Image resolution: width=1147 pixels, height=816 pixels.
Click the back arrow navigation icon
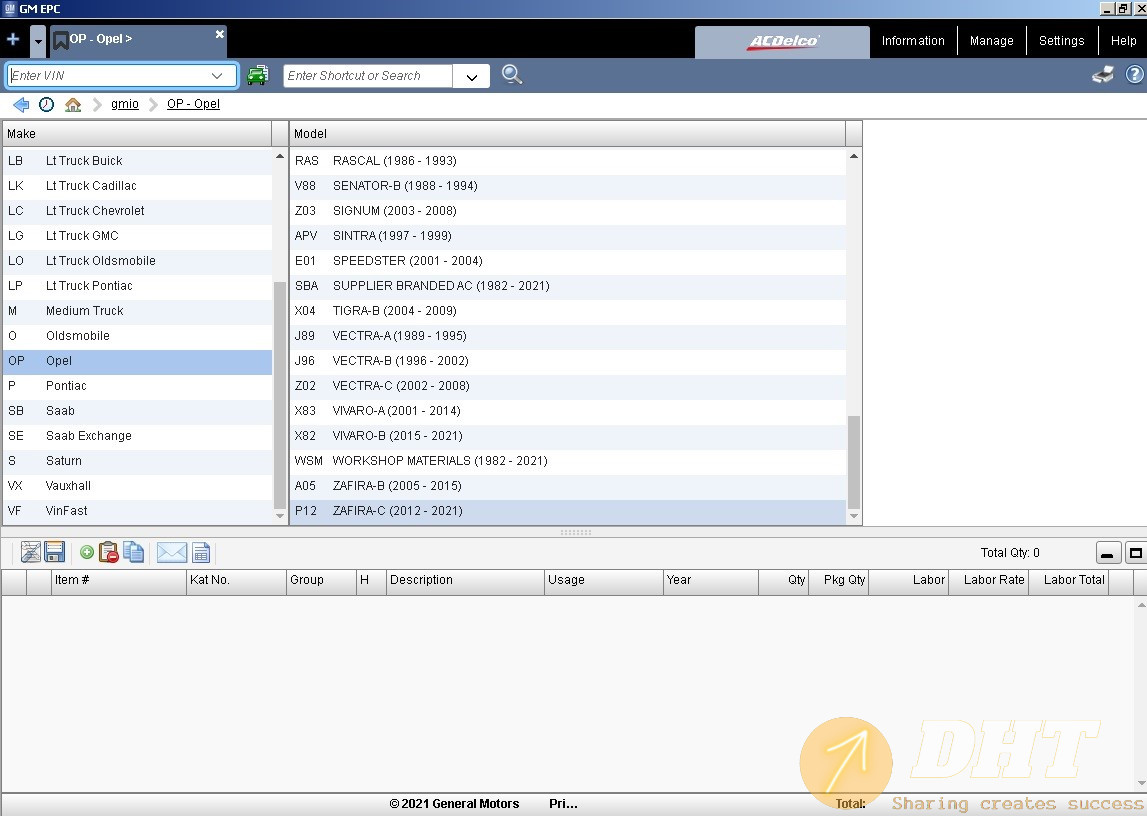point(20,104)
